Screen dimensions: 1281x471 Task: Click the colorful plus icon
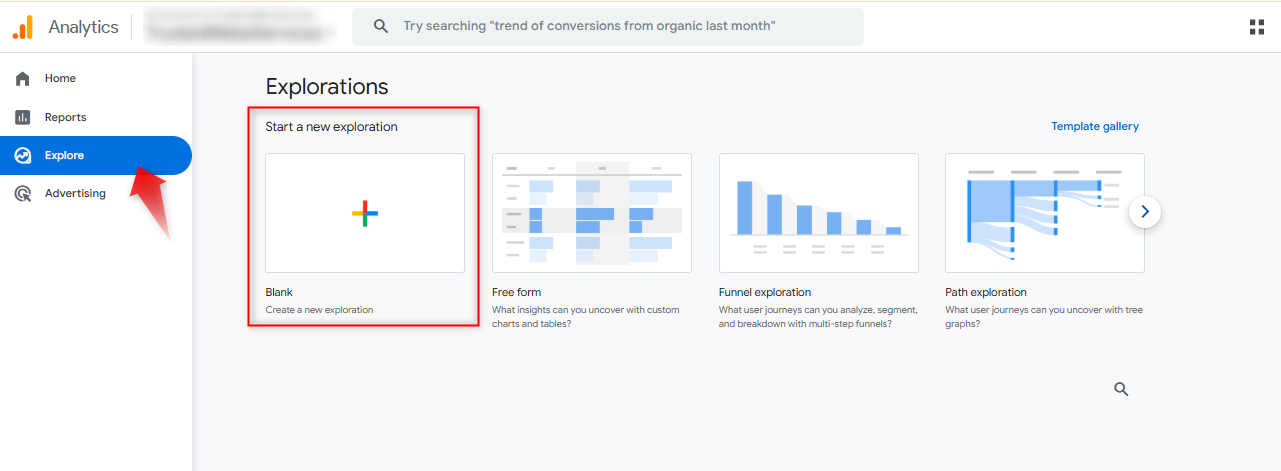pos(365,213)
